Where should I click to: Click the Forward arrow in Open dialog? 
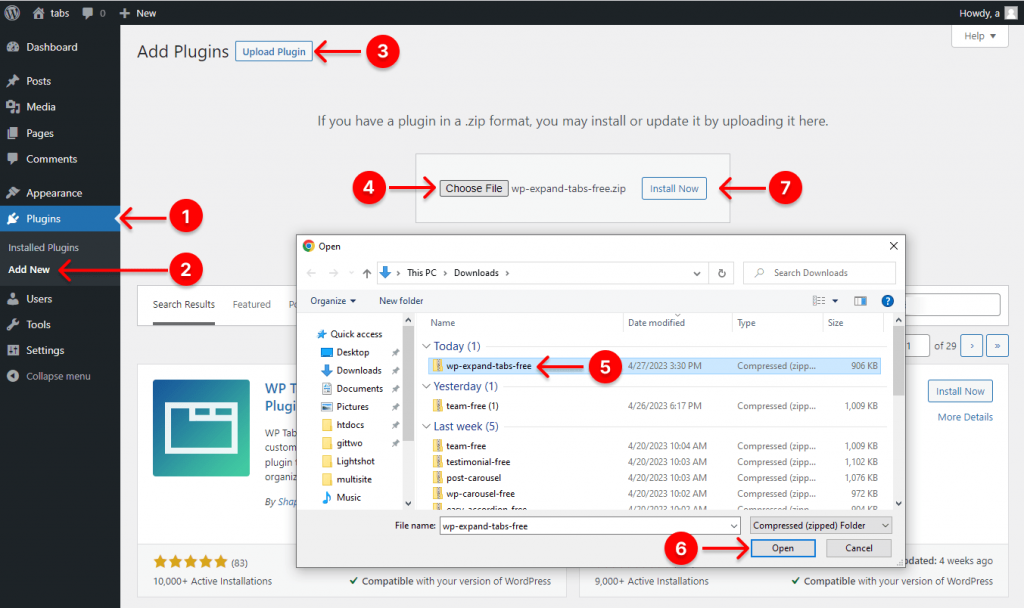(x=333, y=273)
